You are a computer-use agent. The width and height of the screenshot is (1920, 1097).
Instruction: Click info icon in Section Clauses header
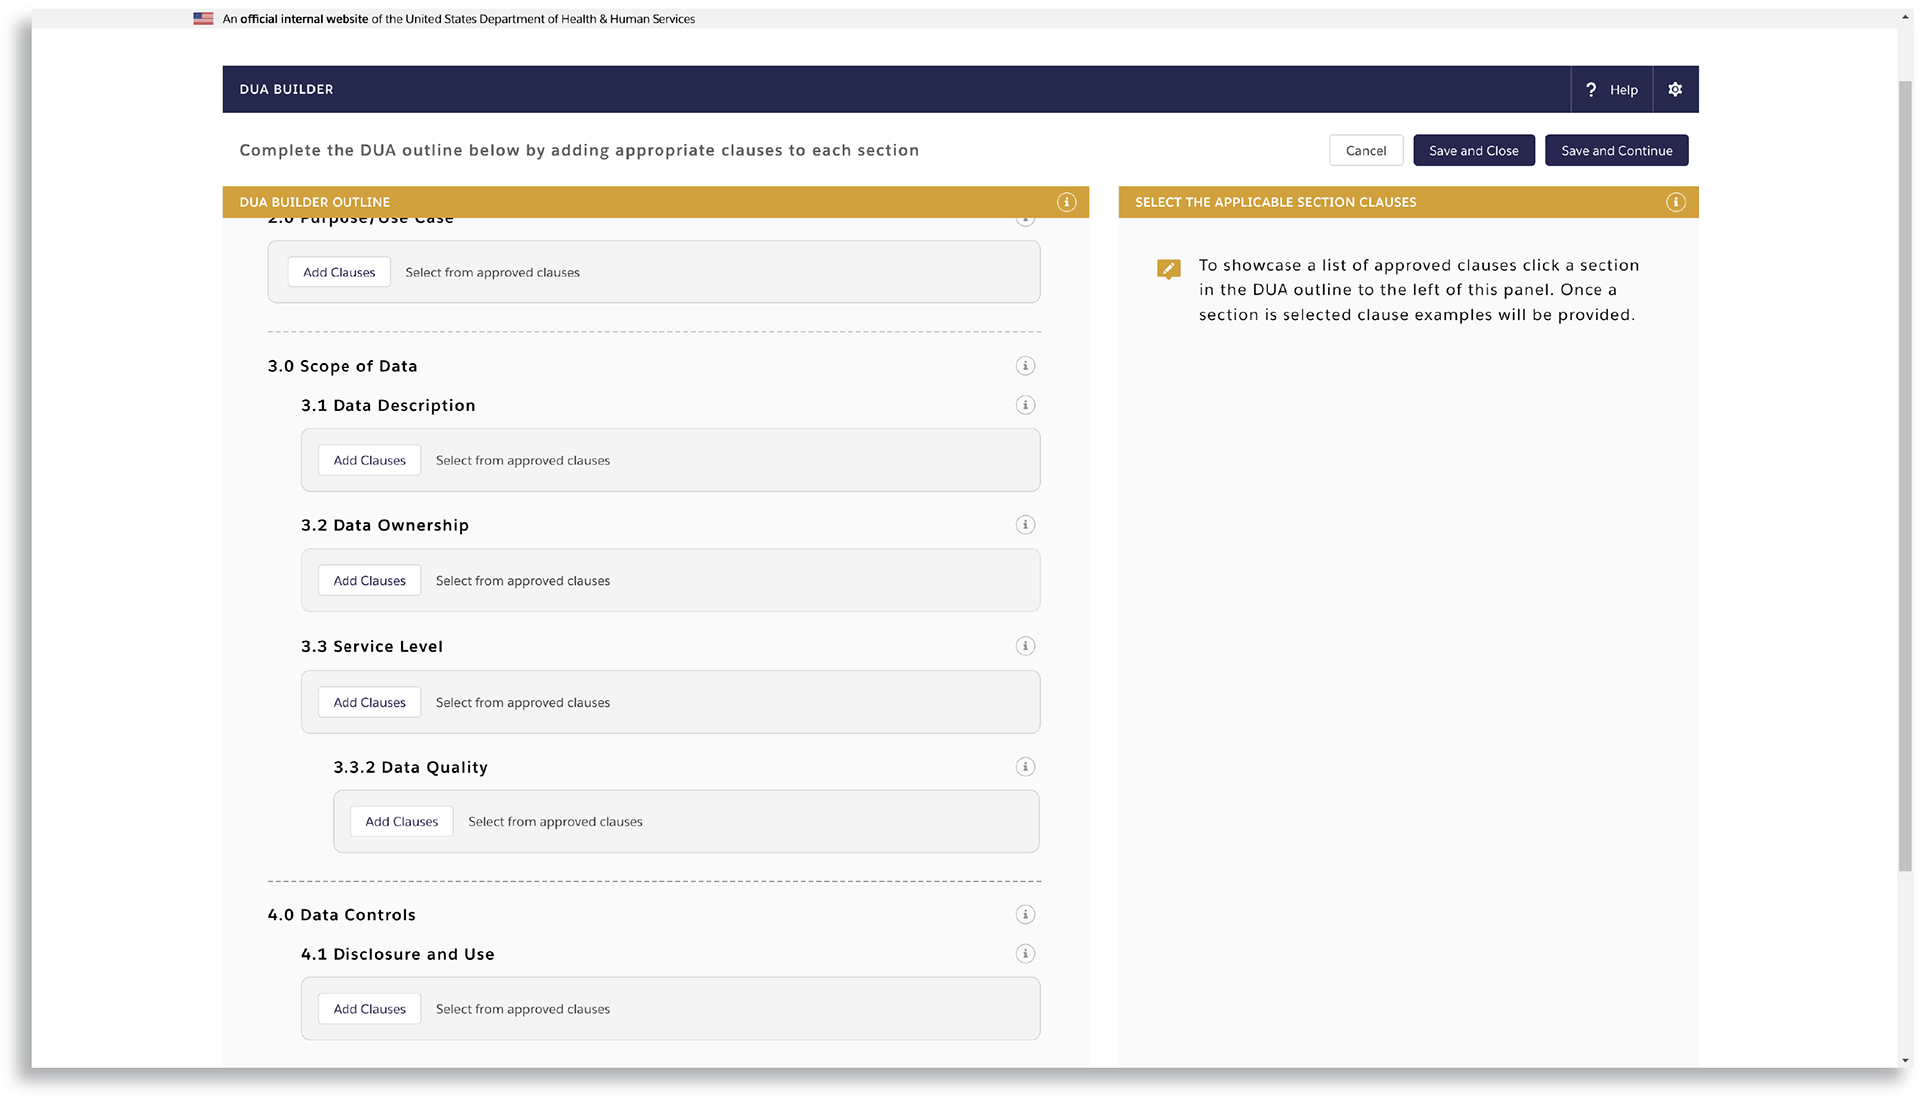[1675, 203]
